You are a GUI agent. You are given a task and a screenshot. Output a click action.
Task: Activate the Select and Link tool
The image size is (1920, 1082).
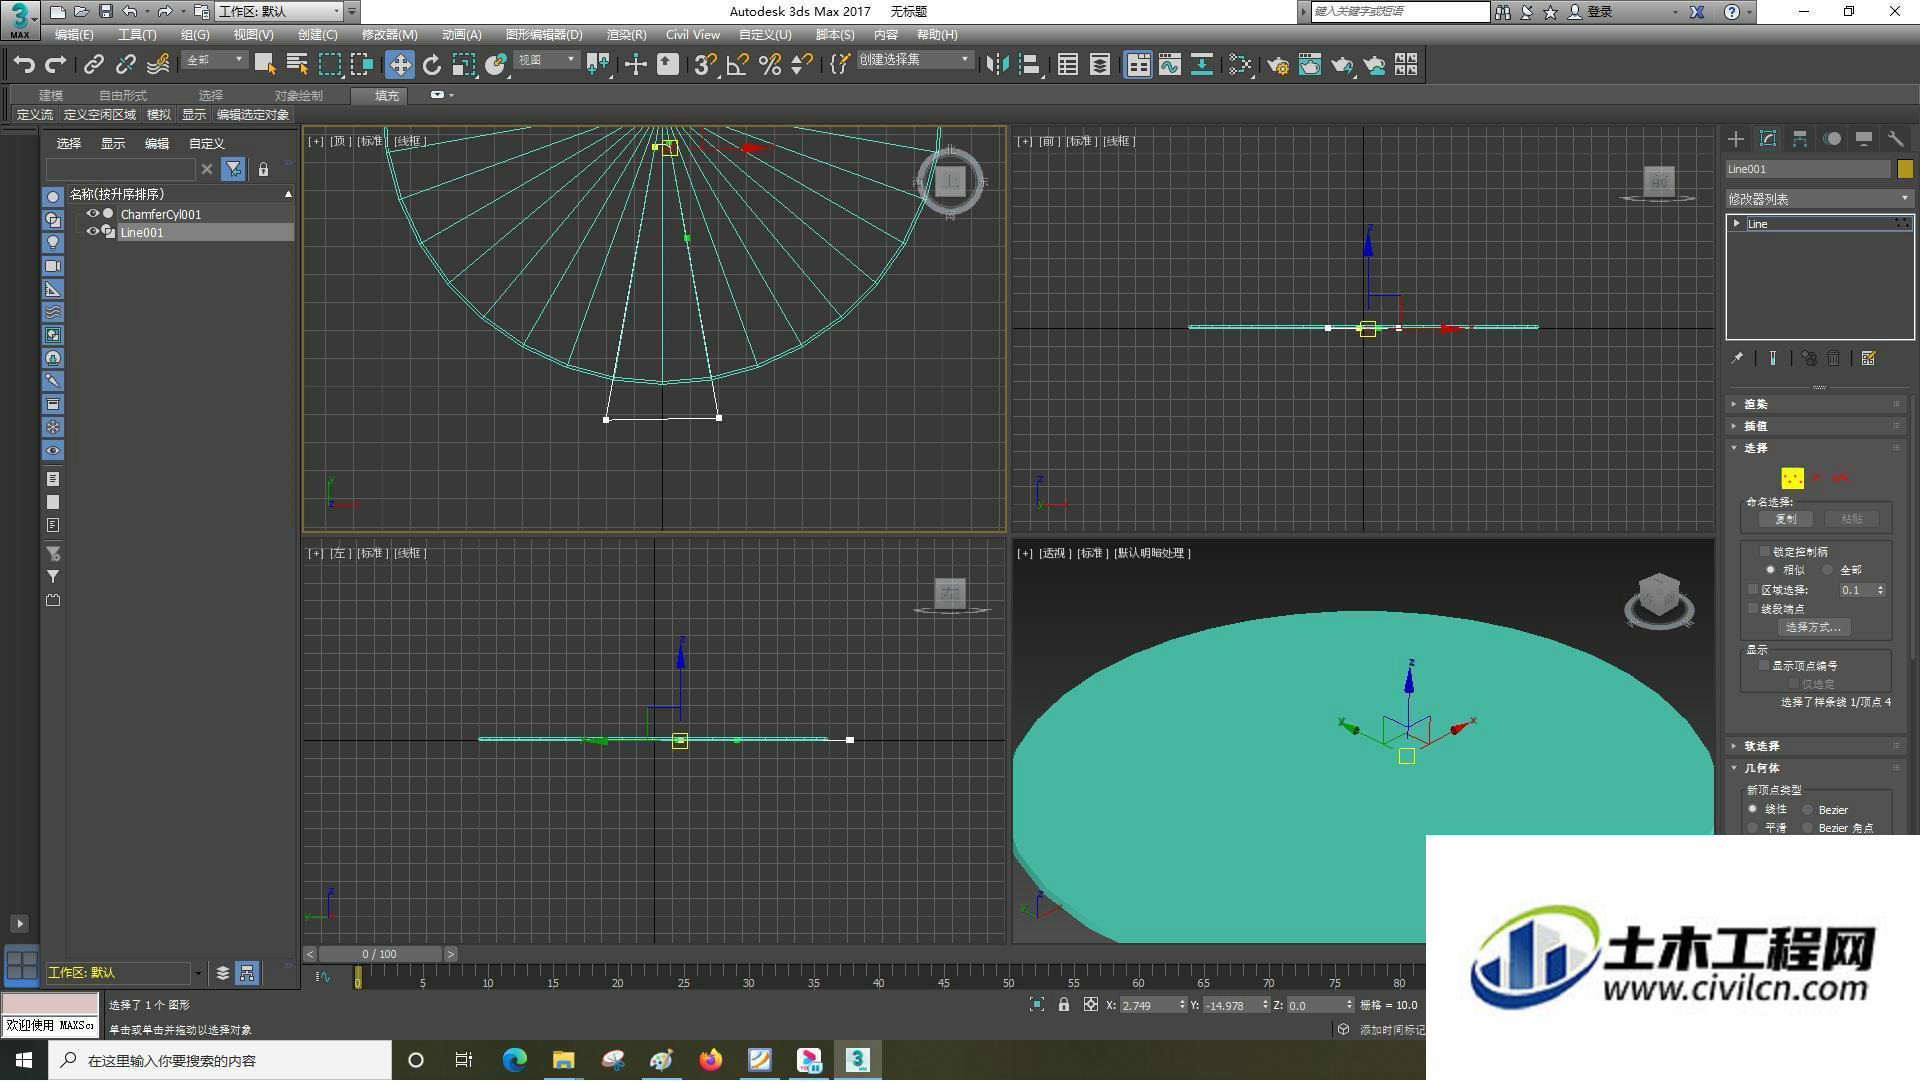[x=93, y=65]
